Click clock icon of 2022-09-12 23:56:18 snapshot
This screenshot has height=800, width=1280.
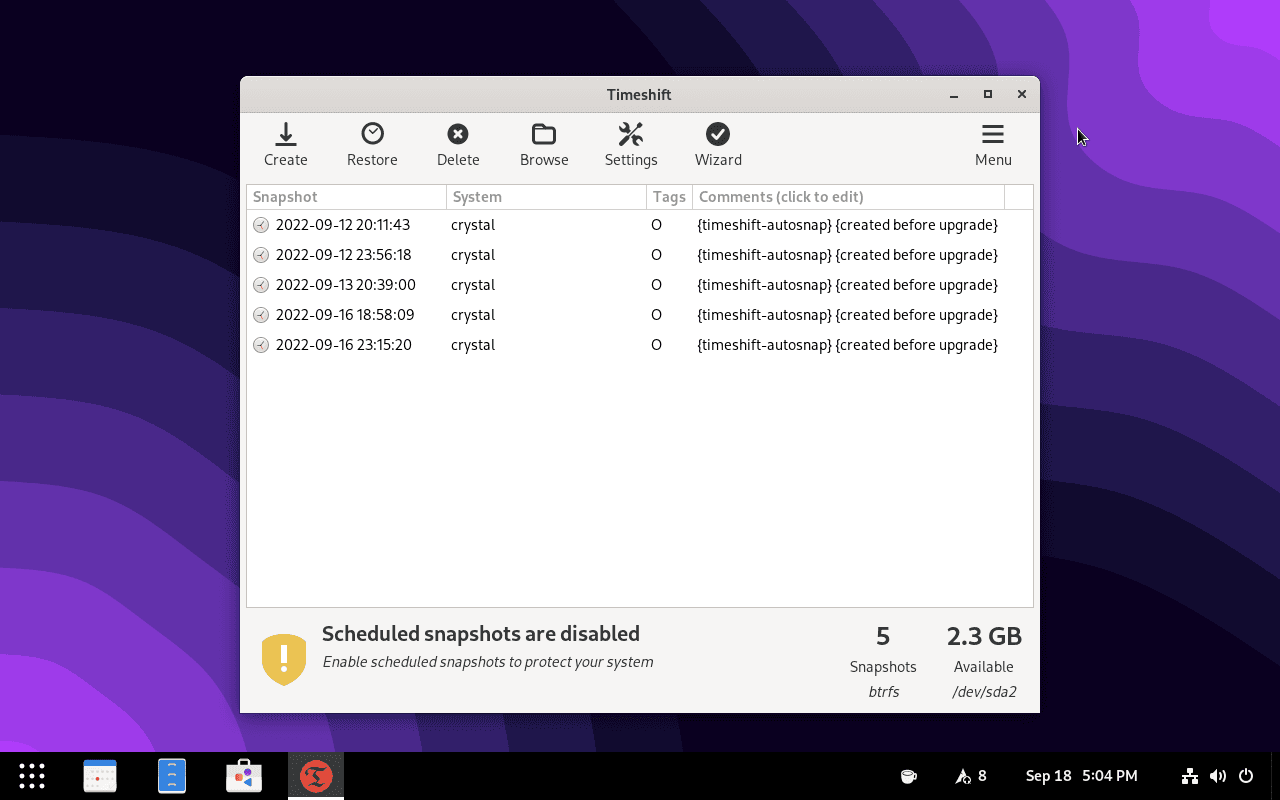[261, 255]
